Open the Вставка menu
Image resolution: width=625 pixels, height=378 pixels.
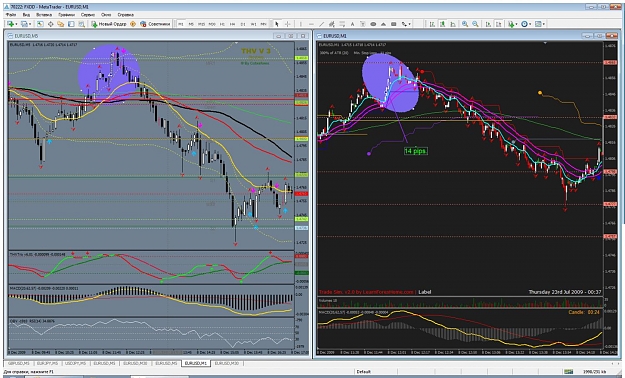pos(44,14)
